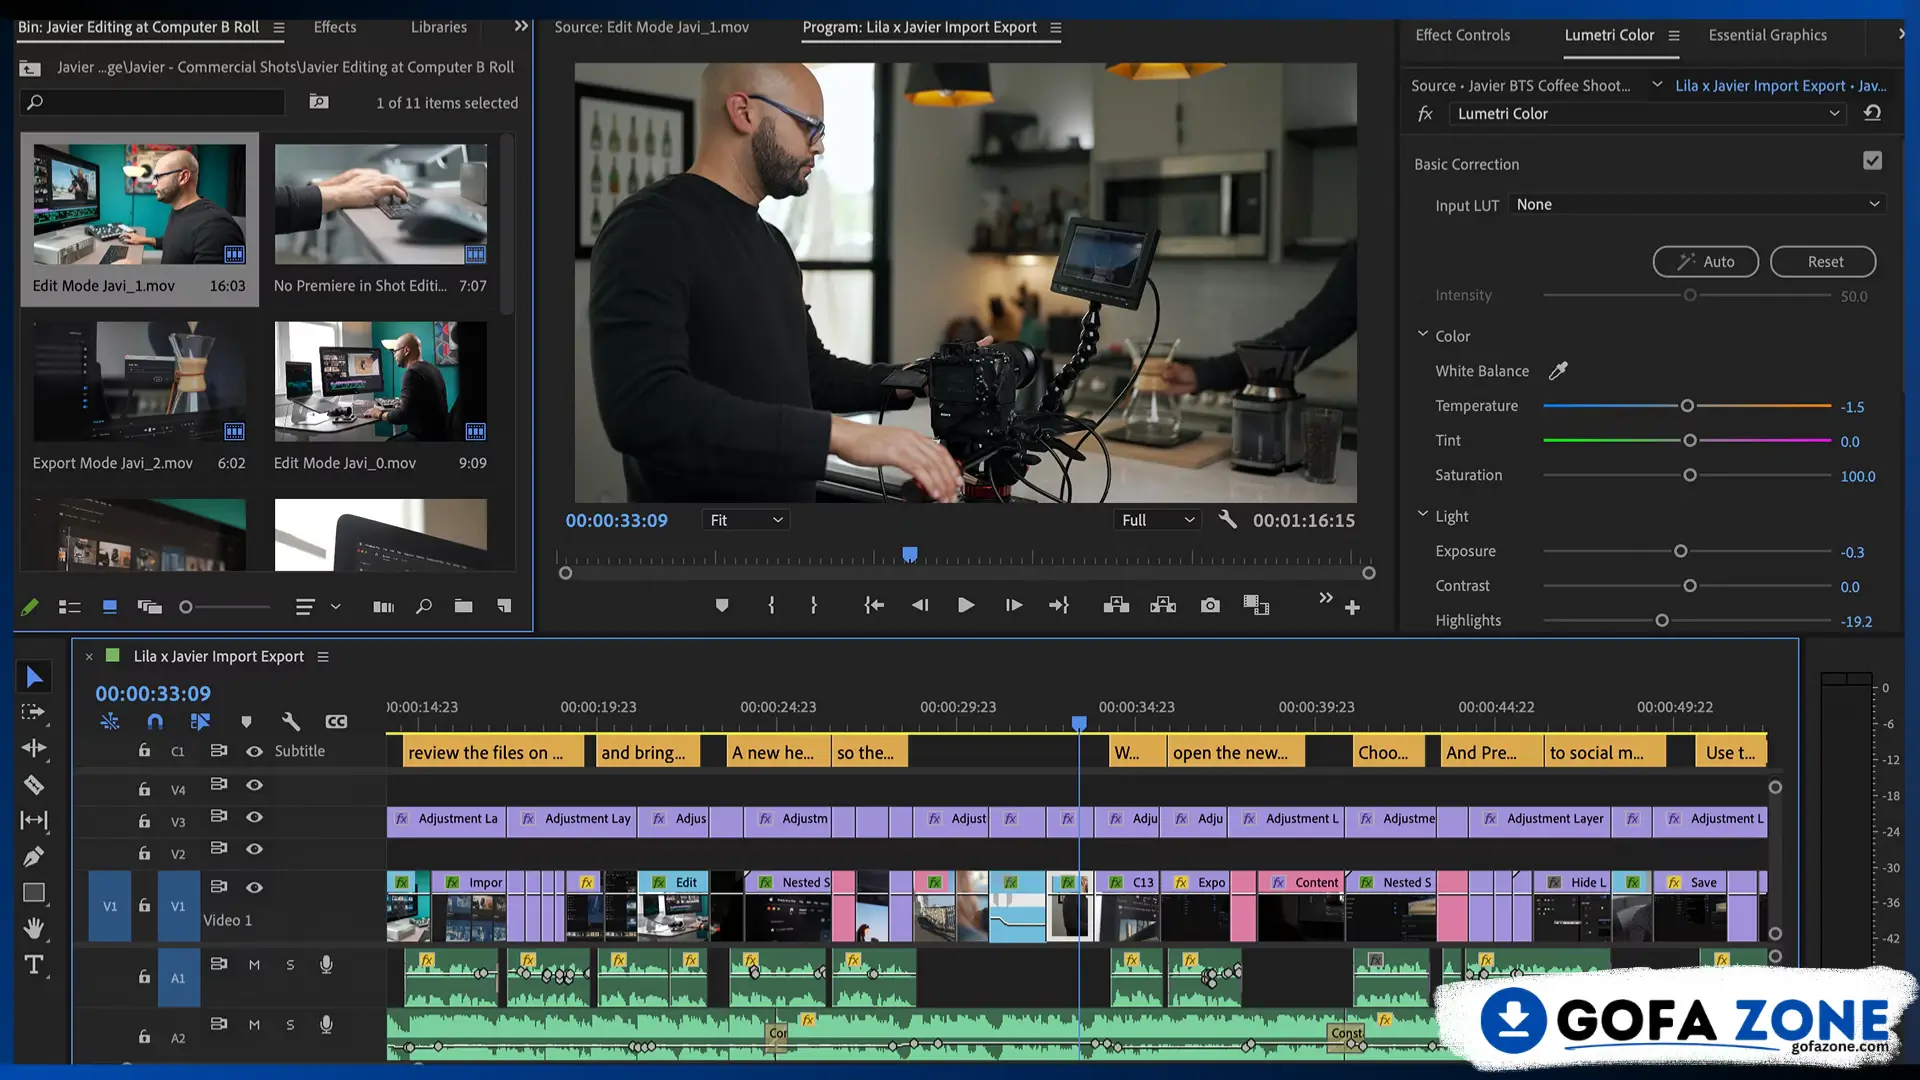
Task: Toggle timeline Snap magnet icon
Action: pos(155,721)
